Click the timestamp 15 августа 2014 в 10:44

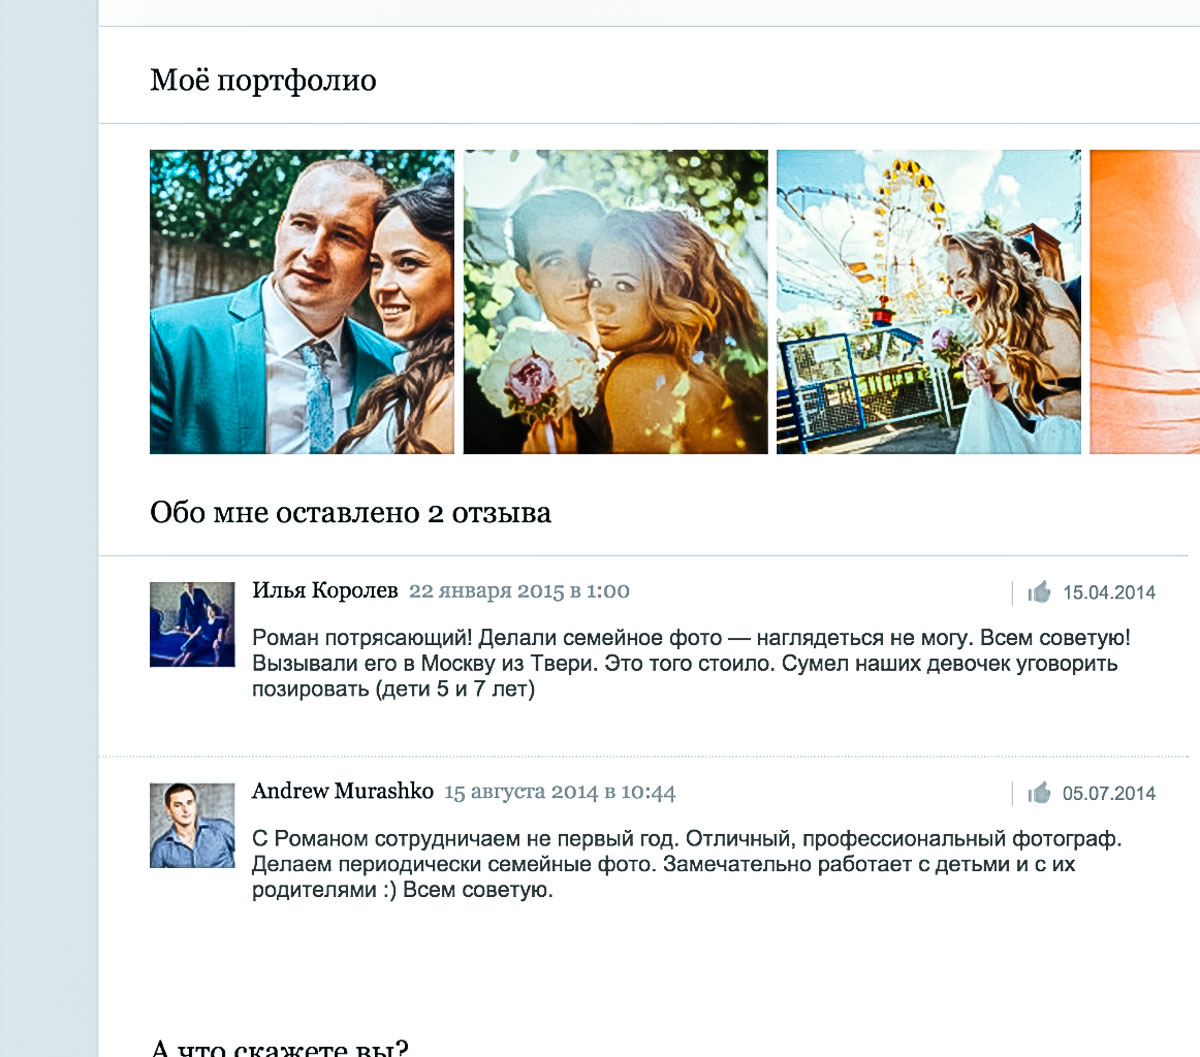coord(559,793)
